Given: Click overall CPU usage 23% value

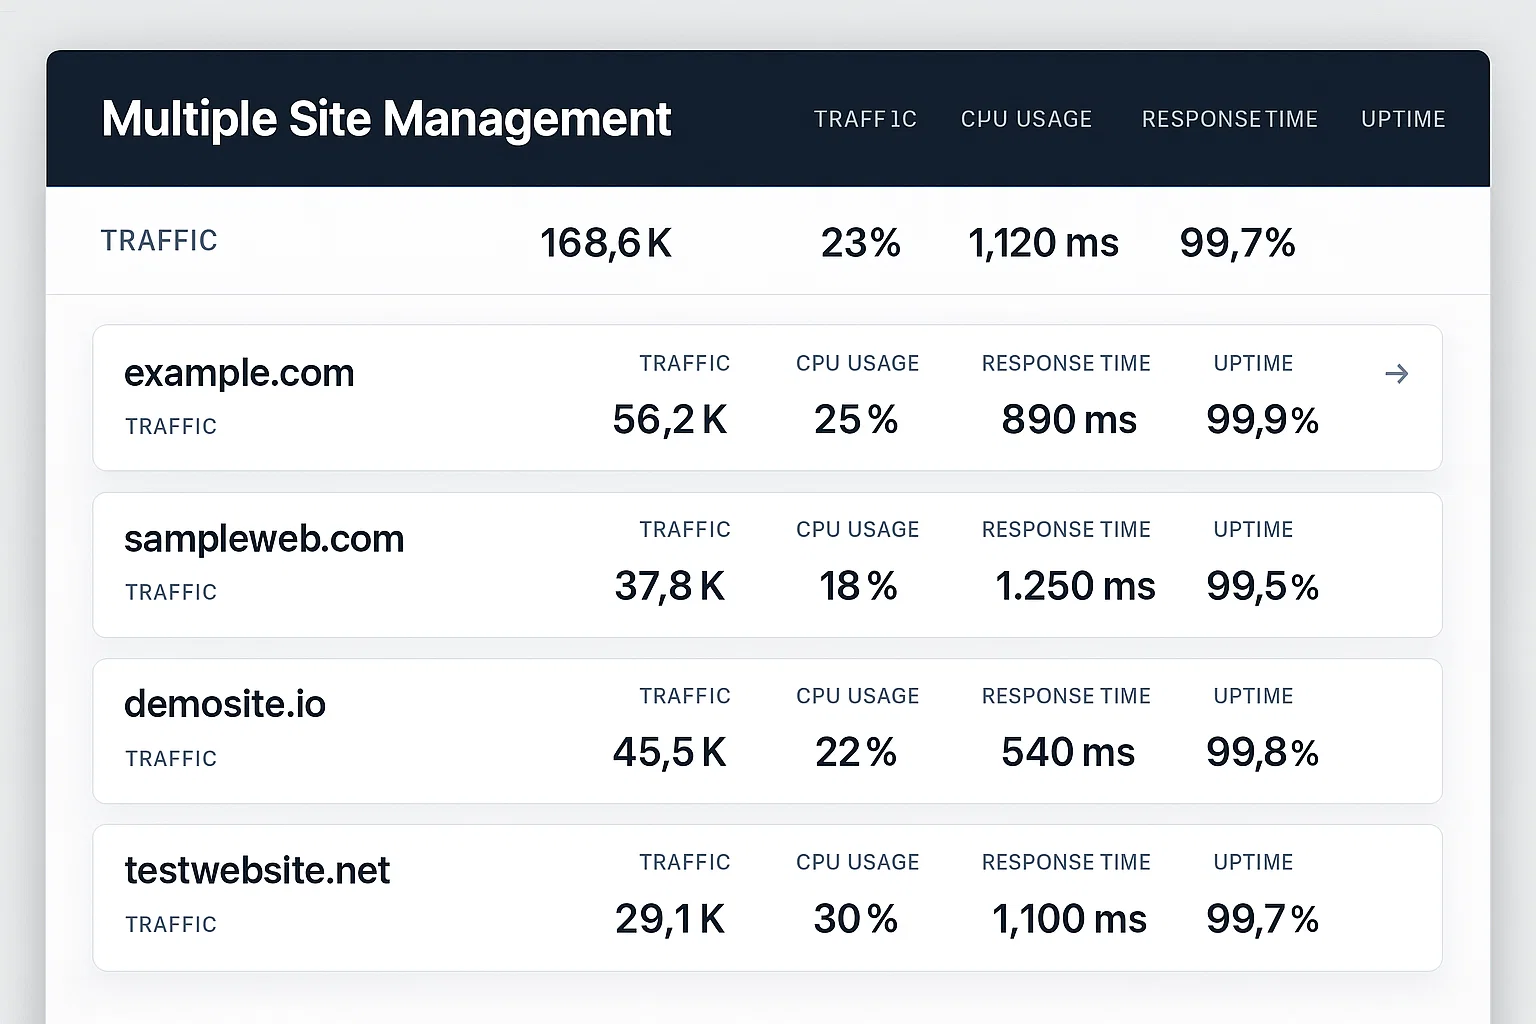Looking at the screenshot, I should [x=860, y=243].
